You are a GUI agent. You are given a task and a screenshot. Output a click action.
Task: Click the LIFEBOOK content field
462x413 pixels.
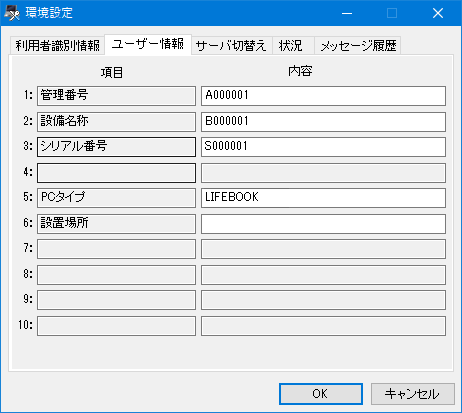[323, 198]
